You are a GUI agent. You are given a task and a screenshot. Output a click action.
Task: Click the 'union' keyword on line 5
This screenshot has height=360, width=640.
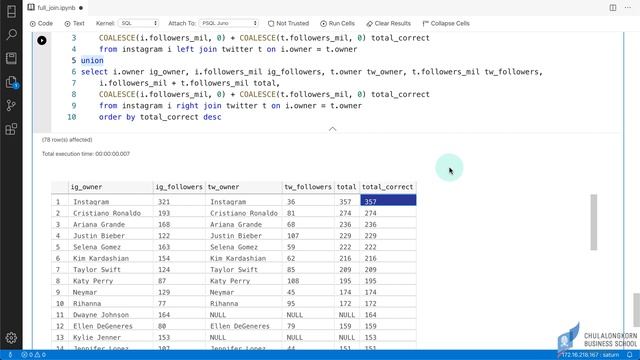pyautogui.click(x=92, y=60)
